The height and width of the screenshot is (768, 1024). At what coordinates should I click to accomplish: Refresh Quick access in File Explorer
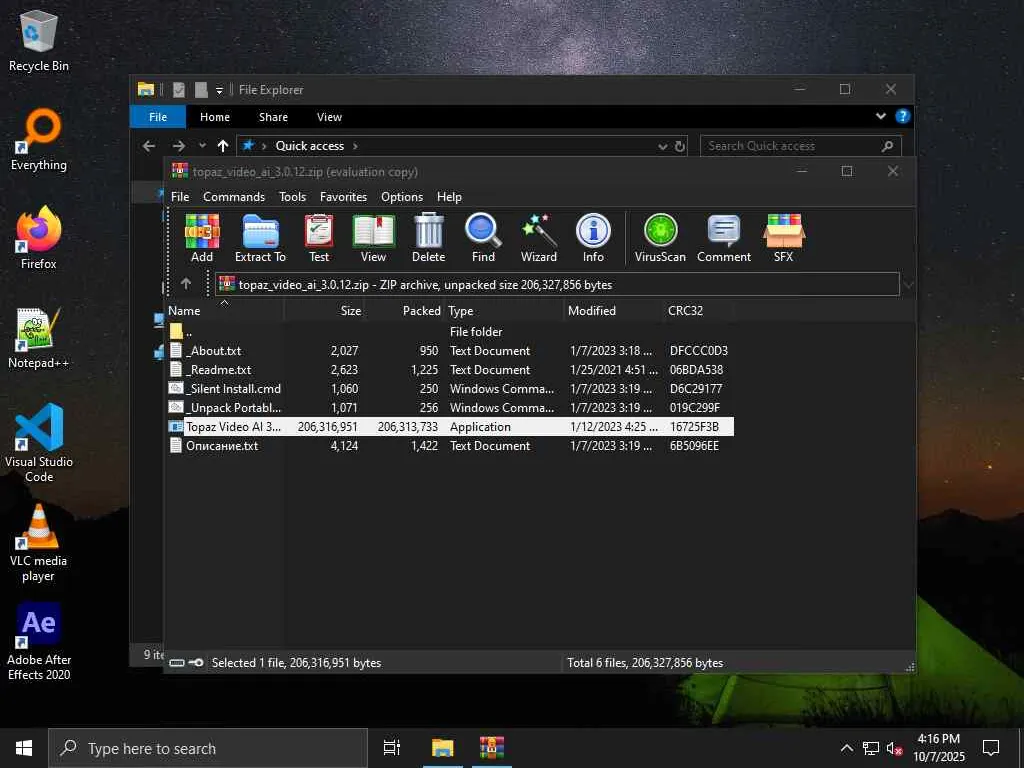click(680, 146)
